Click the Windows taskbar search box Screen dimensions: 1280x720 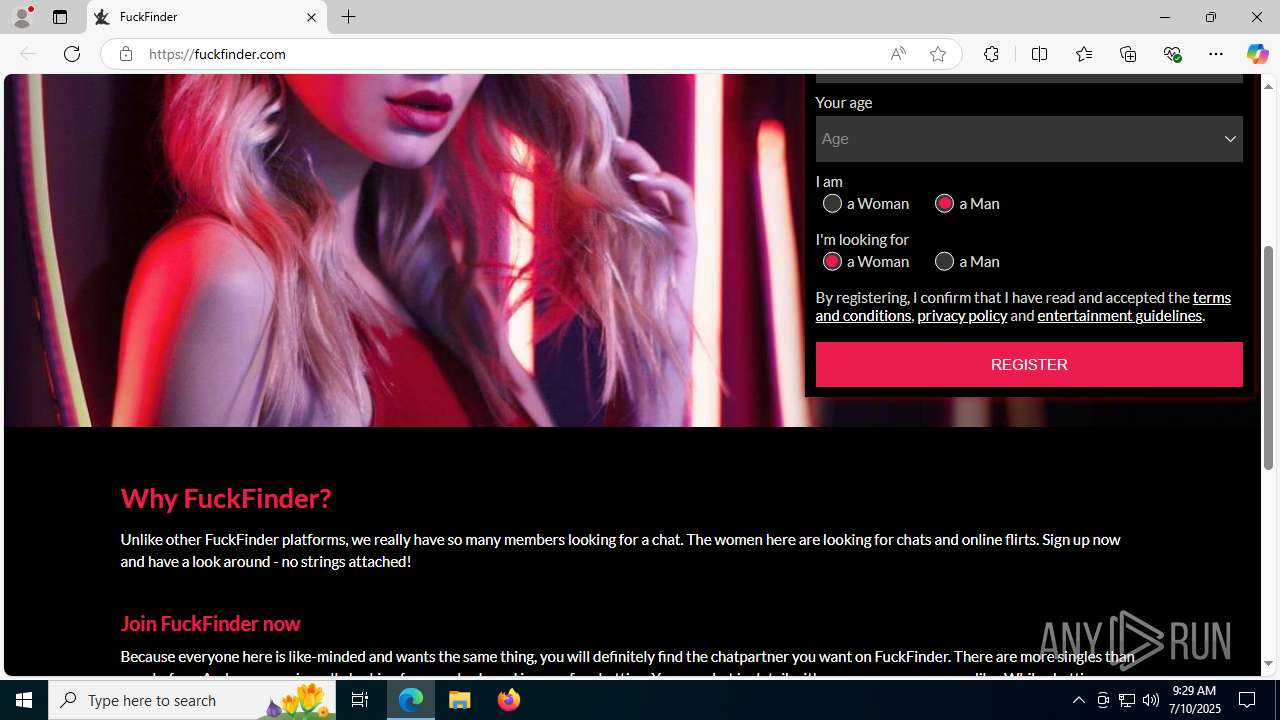(192, 700)
